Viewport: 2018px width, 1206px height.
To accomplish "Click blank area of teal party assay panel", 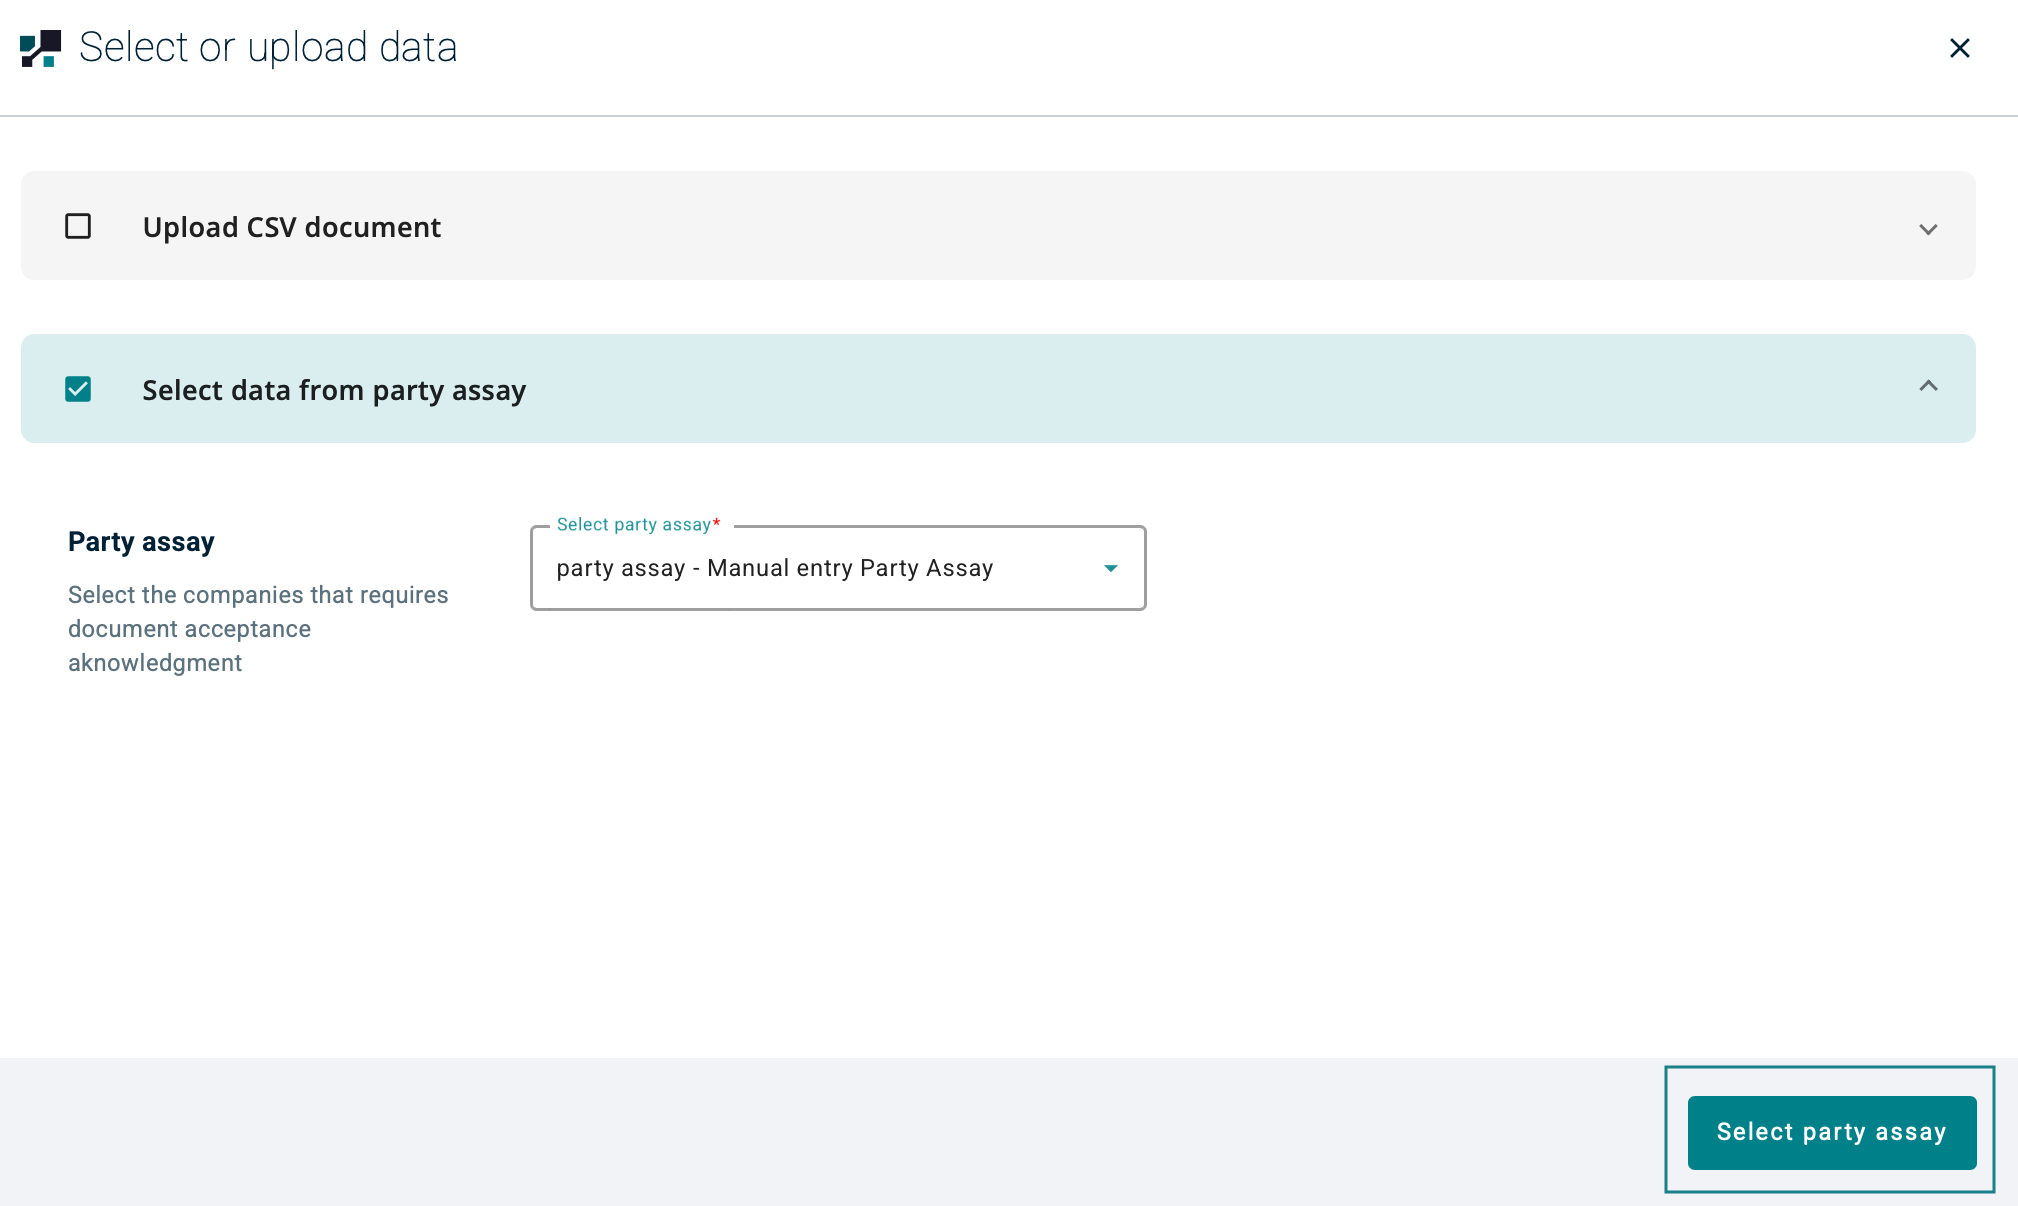I will 1100,389.
